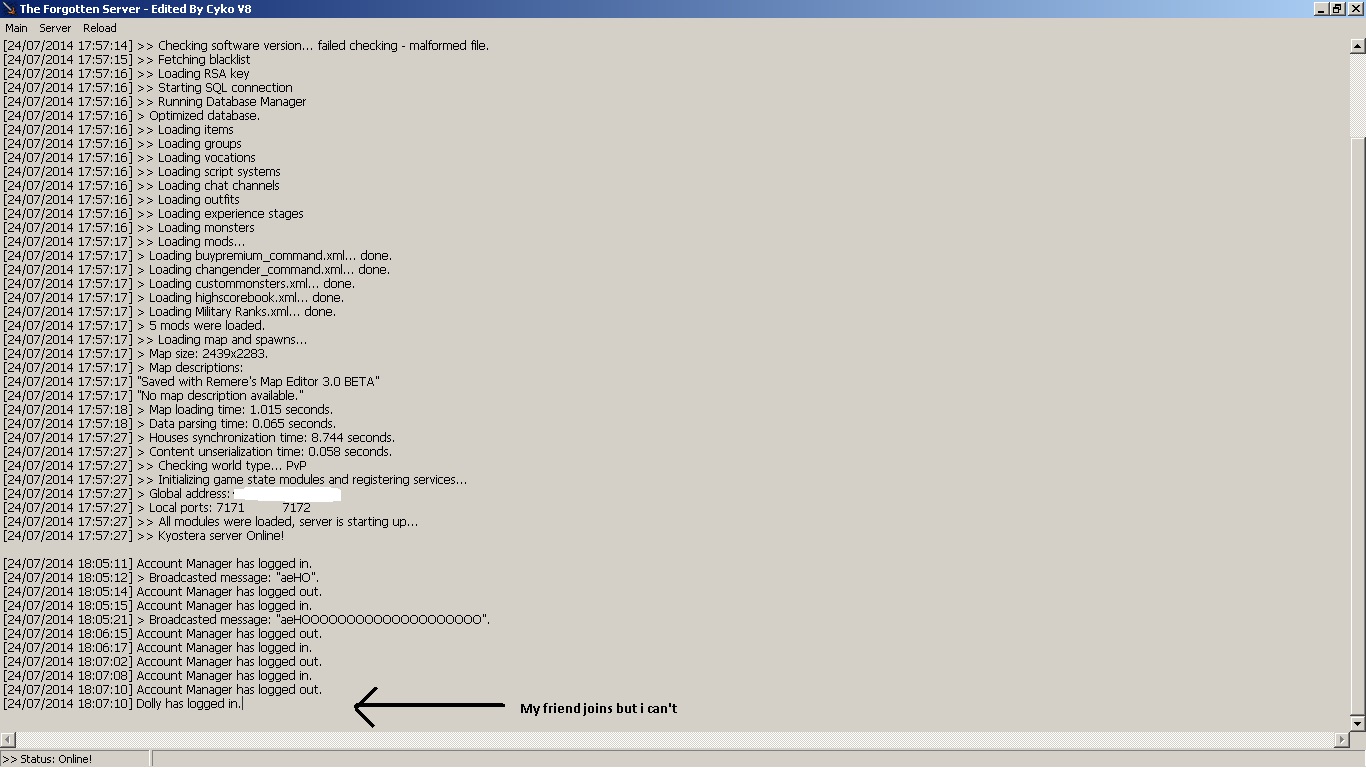
Task: Click the Forgotten Server title bar icon
Action: point(9,9)
